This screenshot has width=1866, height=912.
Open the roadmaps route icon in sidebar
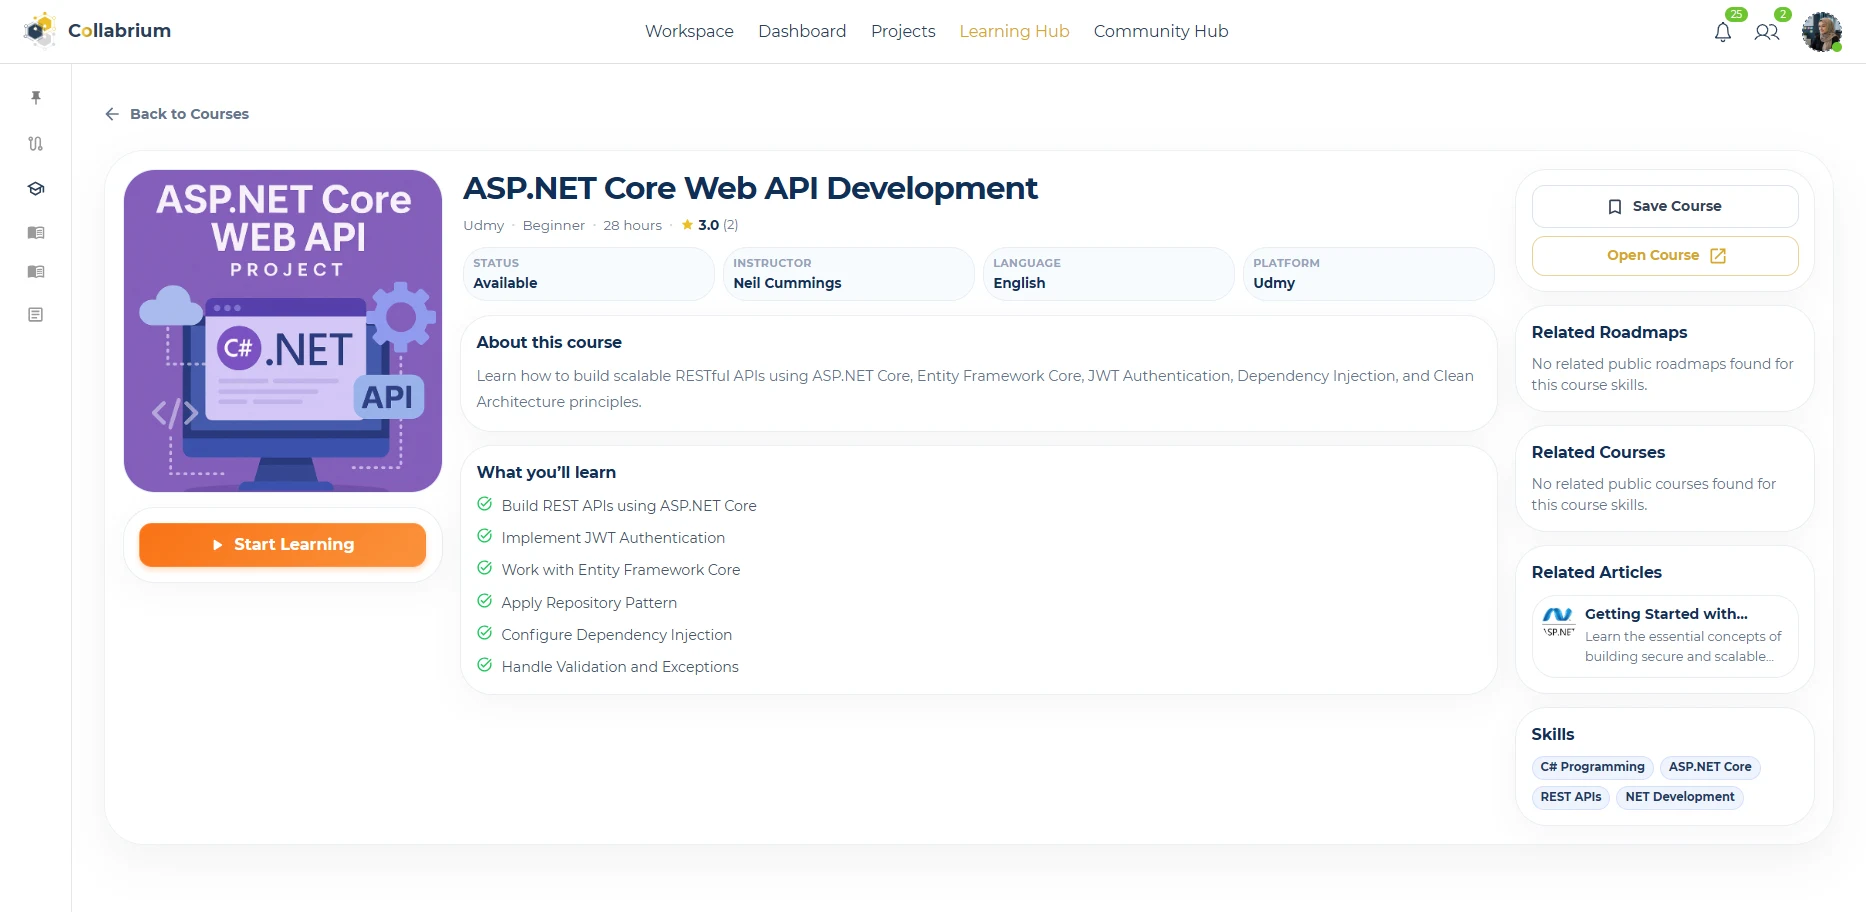point(36,144)
